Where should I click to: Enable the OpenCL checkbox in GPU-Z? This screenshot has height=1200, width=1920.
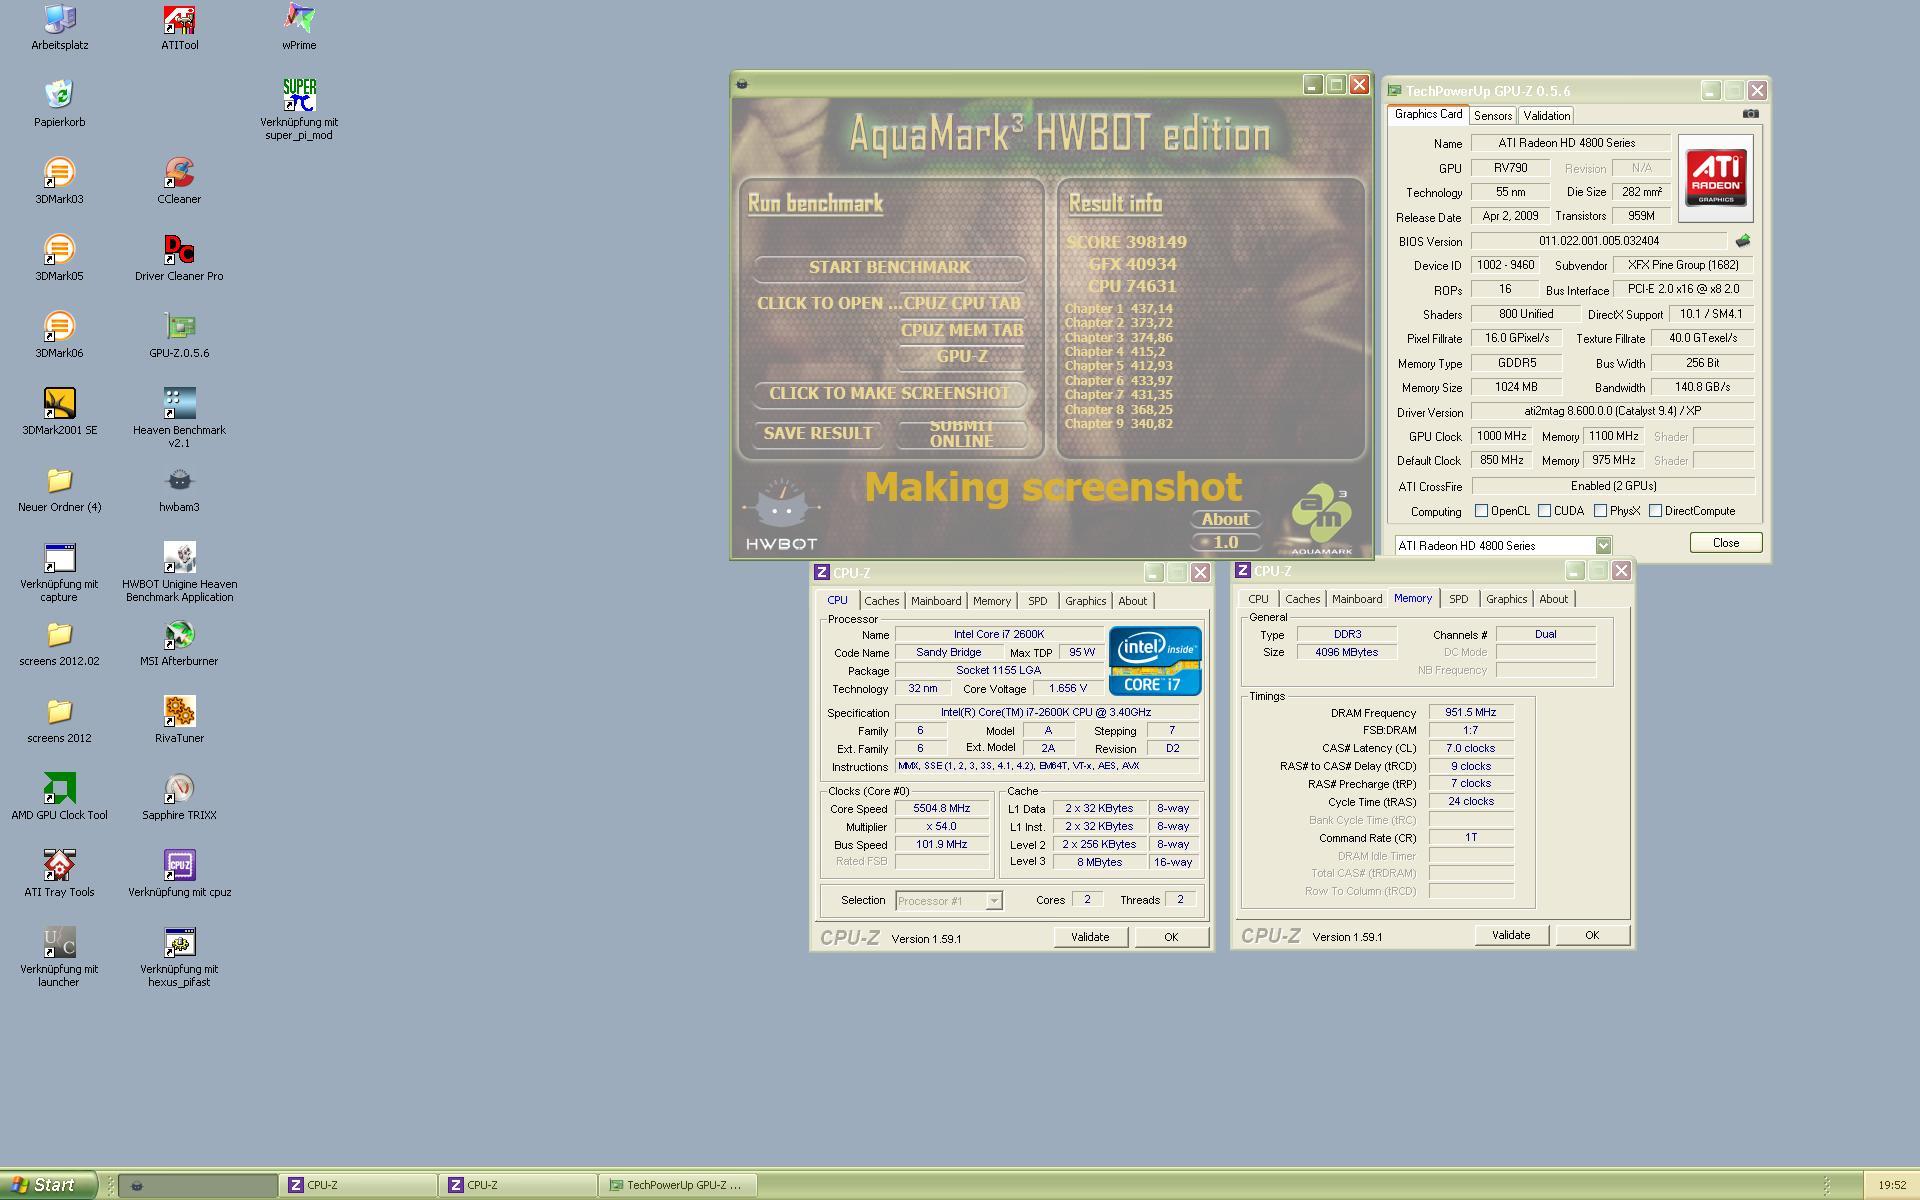(1482, 511)
